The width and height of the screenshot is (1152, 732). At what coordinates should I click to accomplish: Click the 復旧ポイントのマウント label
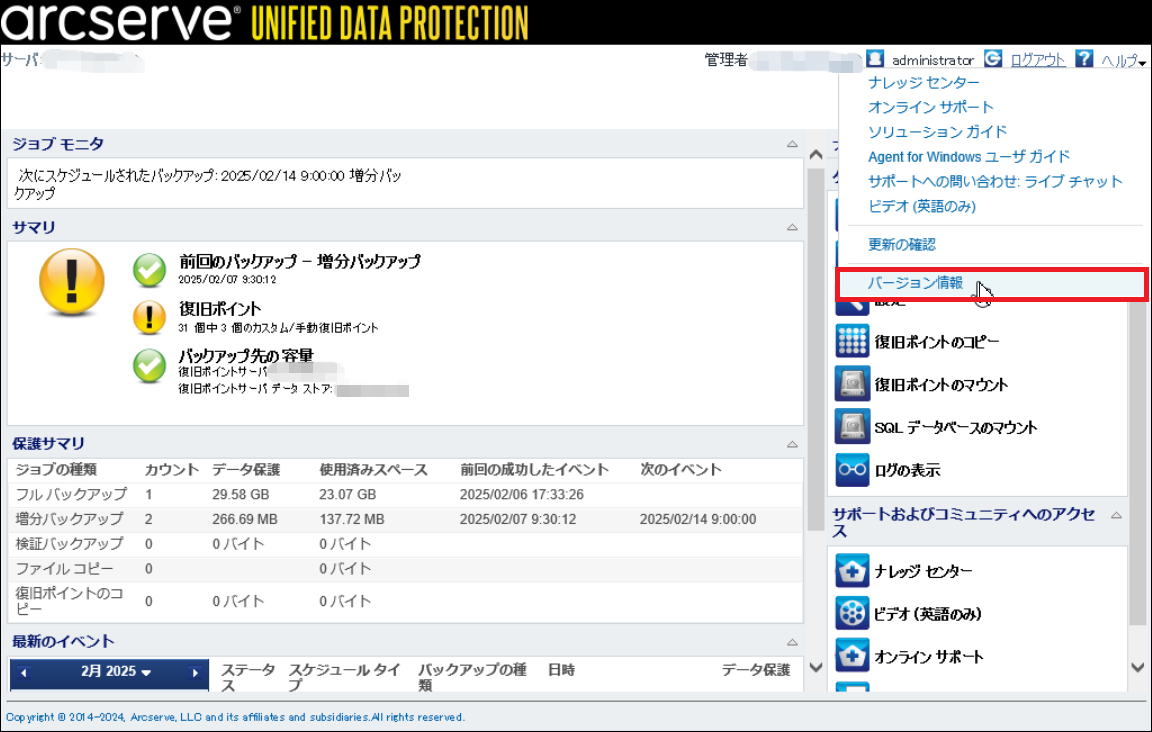pyautogui.click(x=941, y=384)
